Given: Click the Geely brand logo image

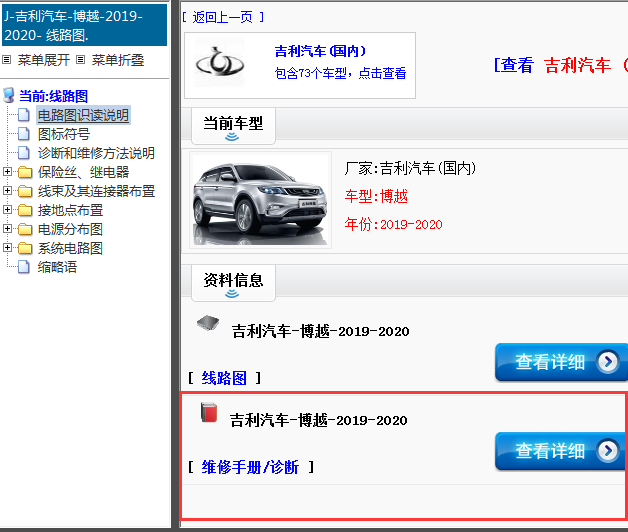Looking at the screenshot, I should [219, 63].
